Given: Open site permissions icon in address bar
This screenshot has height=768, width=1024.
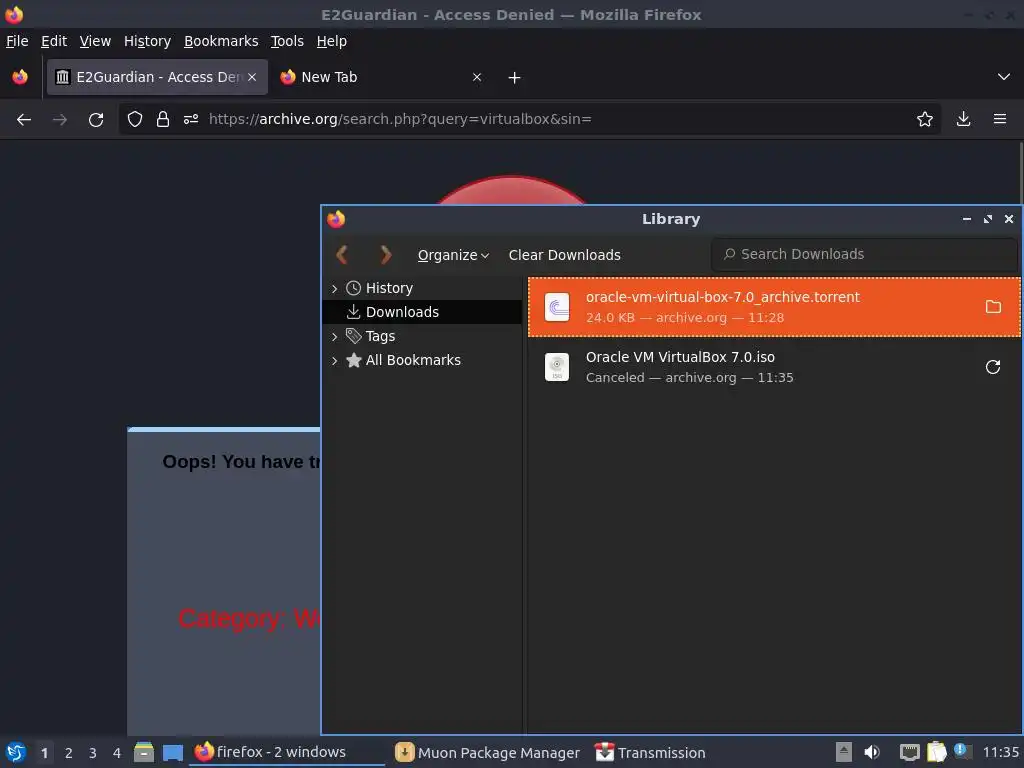Looking at the screenshot, I should (191, 120).
